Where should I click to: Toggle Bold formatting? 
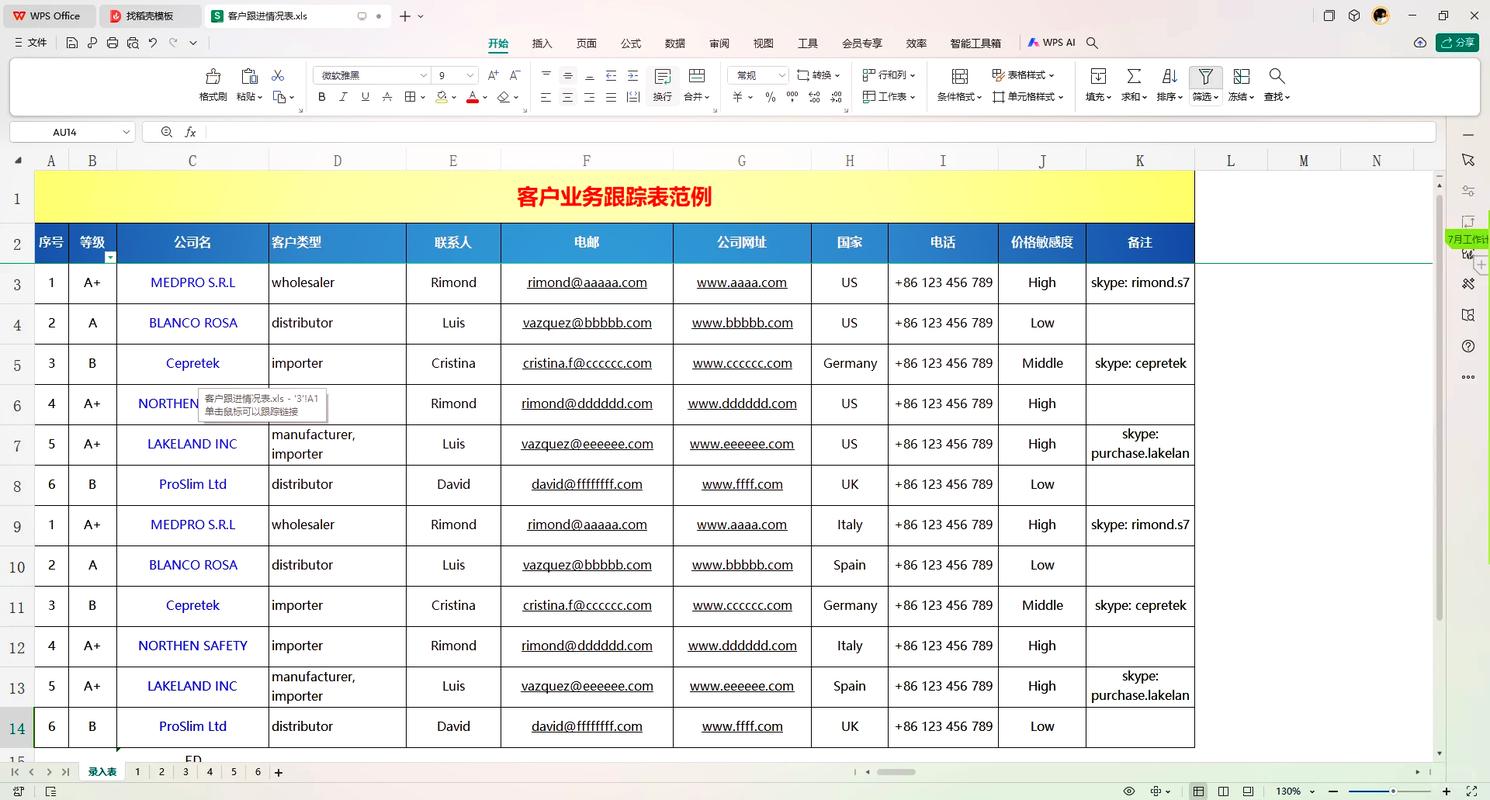tap(322, 97)
